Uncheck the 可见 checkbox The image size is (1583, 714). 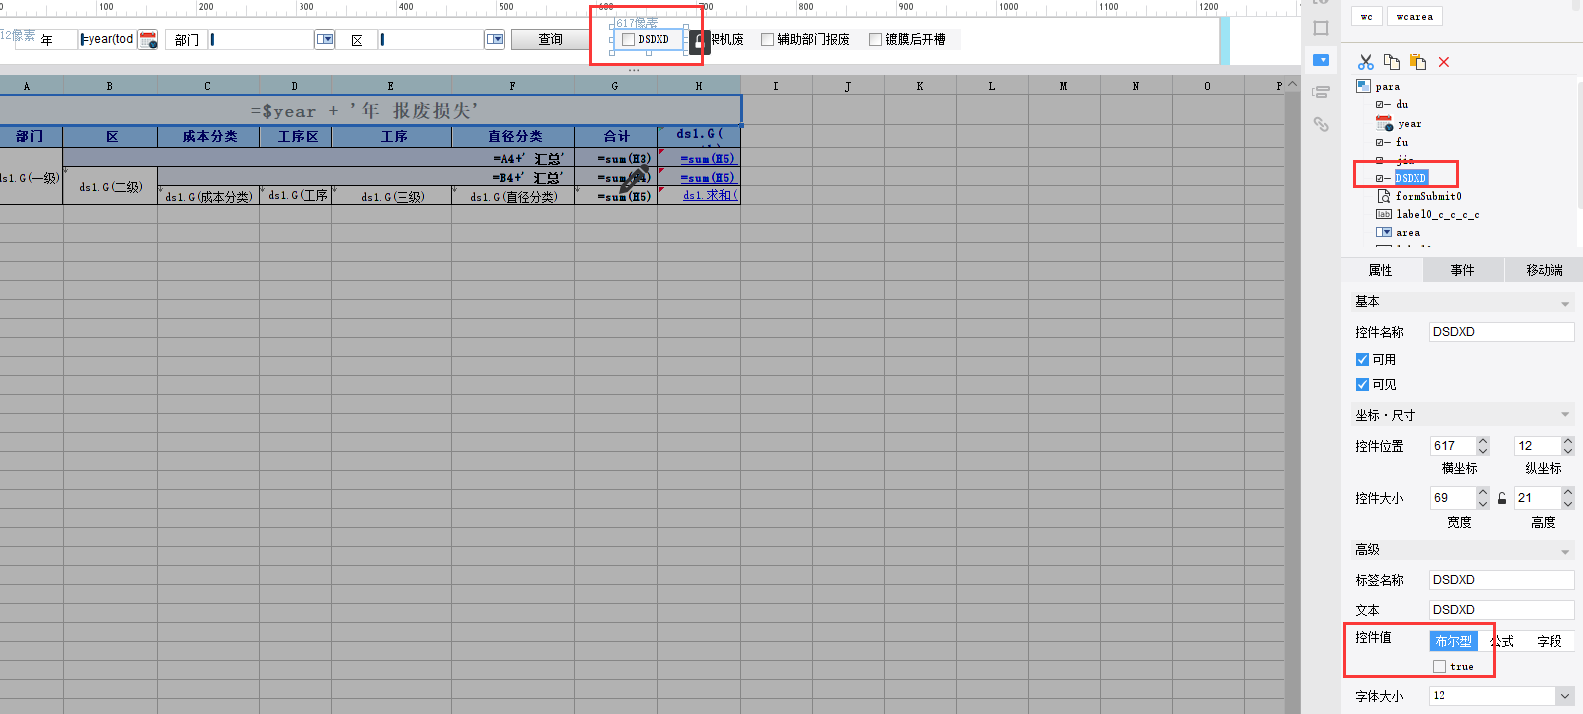pyautogui.click(x=1362, y=384)
